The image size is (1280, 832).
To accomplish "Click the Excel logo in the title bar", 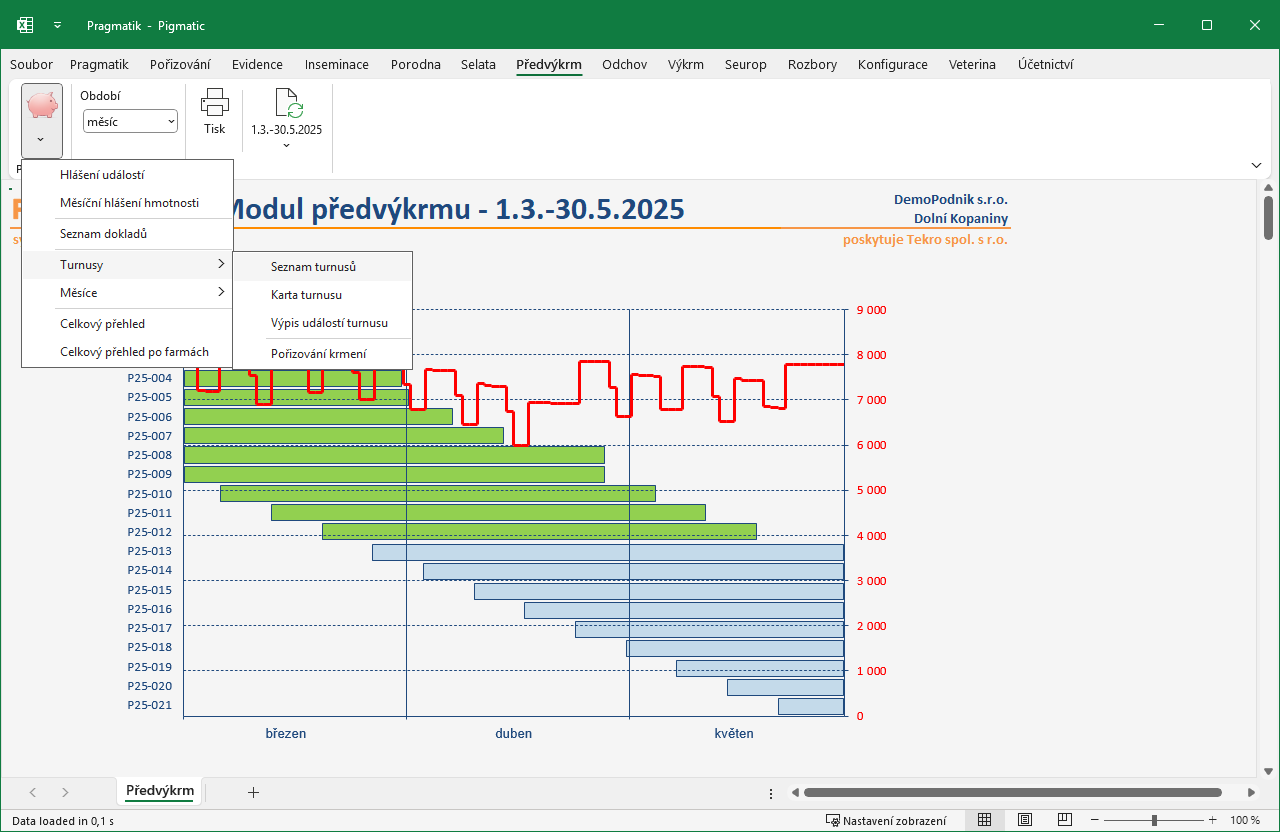I will 25,25.
